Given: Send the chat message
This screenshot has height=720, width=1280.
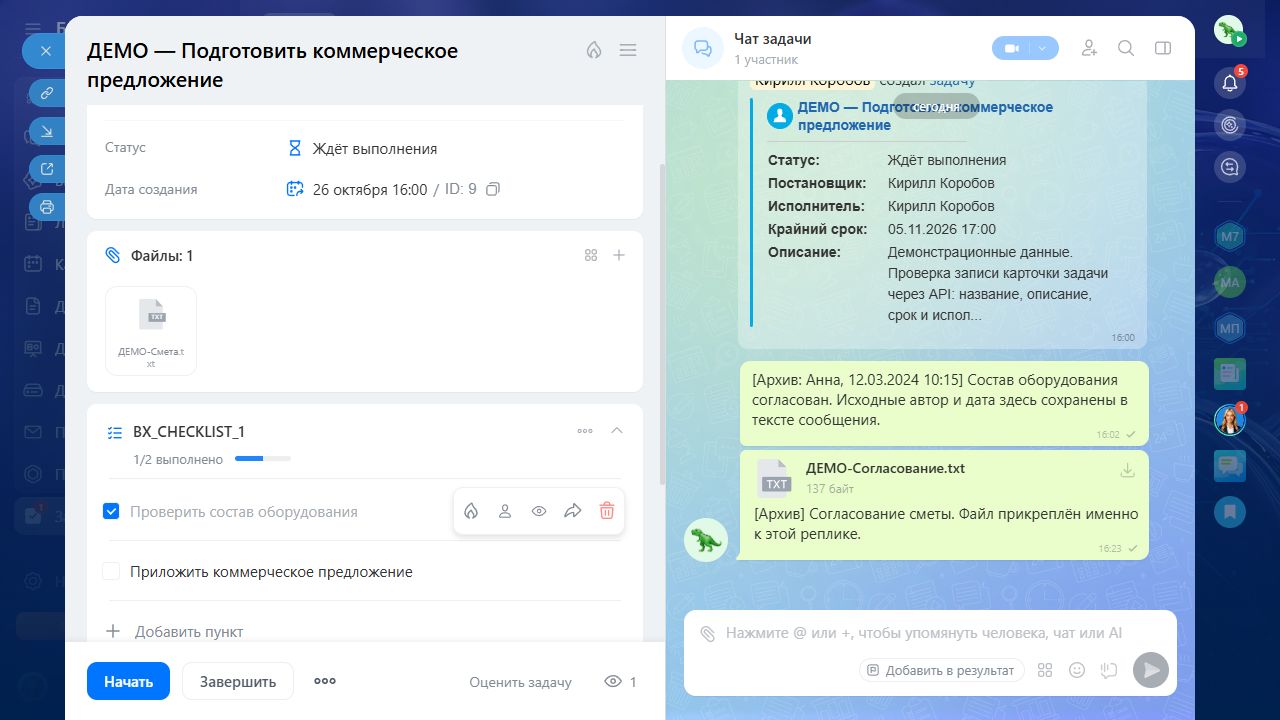Looking at the screenshot, I should (x=1151, y=670).
